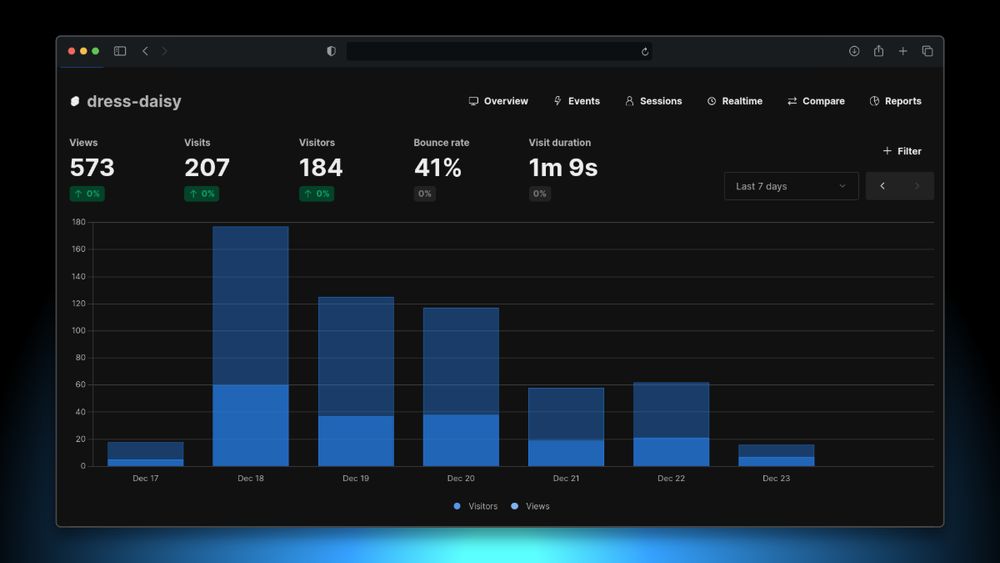The width and height of the screenshot is (1000, 563).
Task: Expand the Last 7 days dropdown
Action: 791,186
